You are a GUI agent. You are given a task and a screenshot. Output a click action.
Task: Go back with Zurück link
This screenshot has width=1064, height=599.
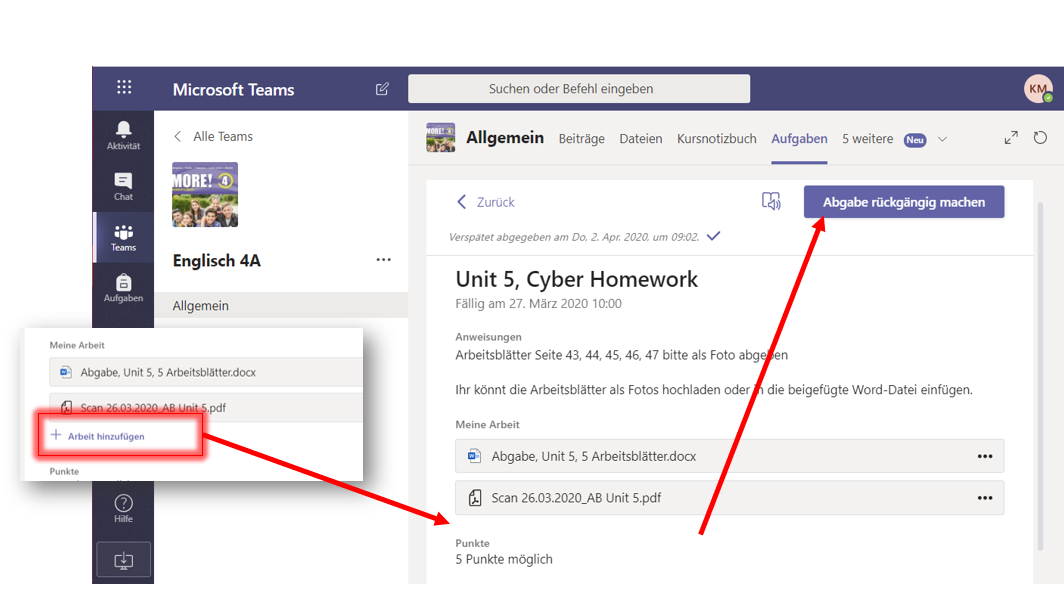(486, 202)
